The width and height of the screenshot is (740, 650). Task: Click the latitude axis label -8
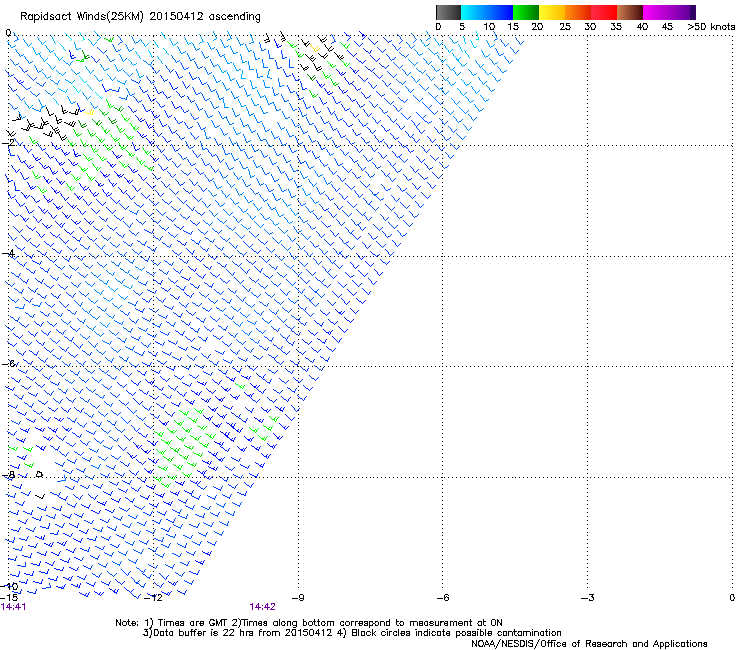coord(8,474)
